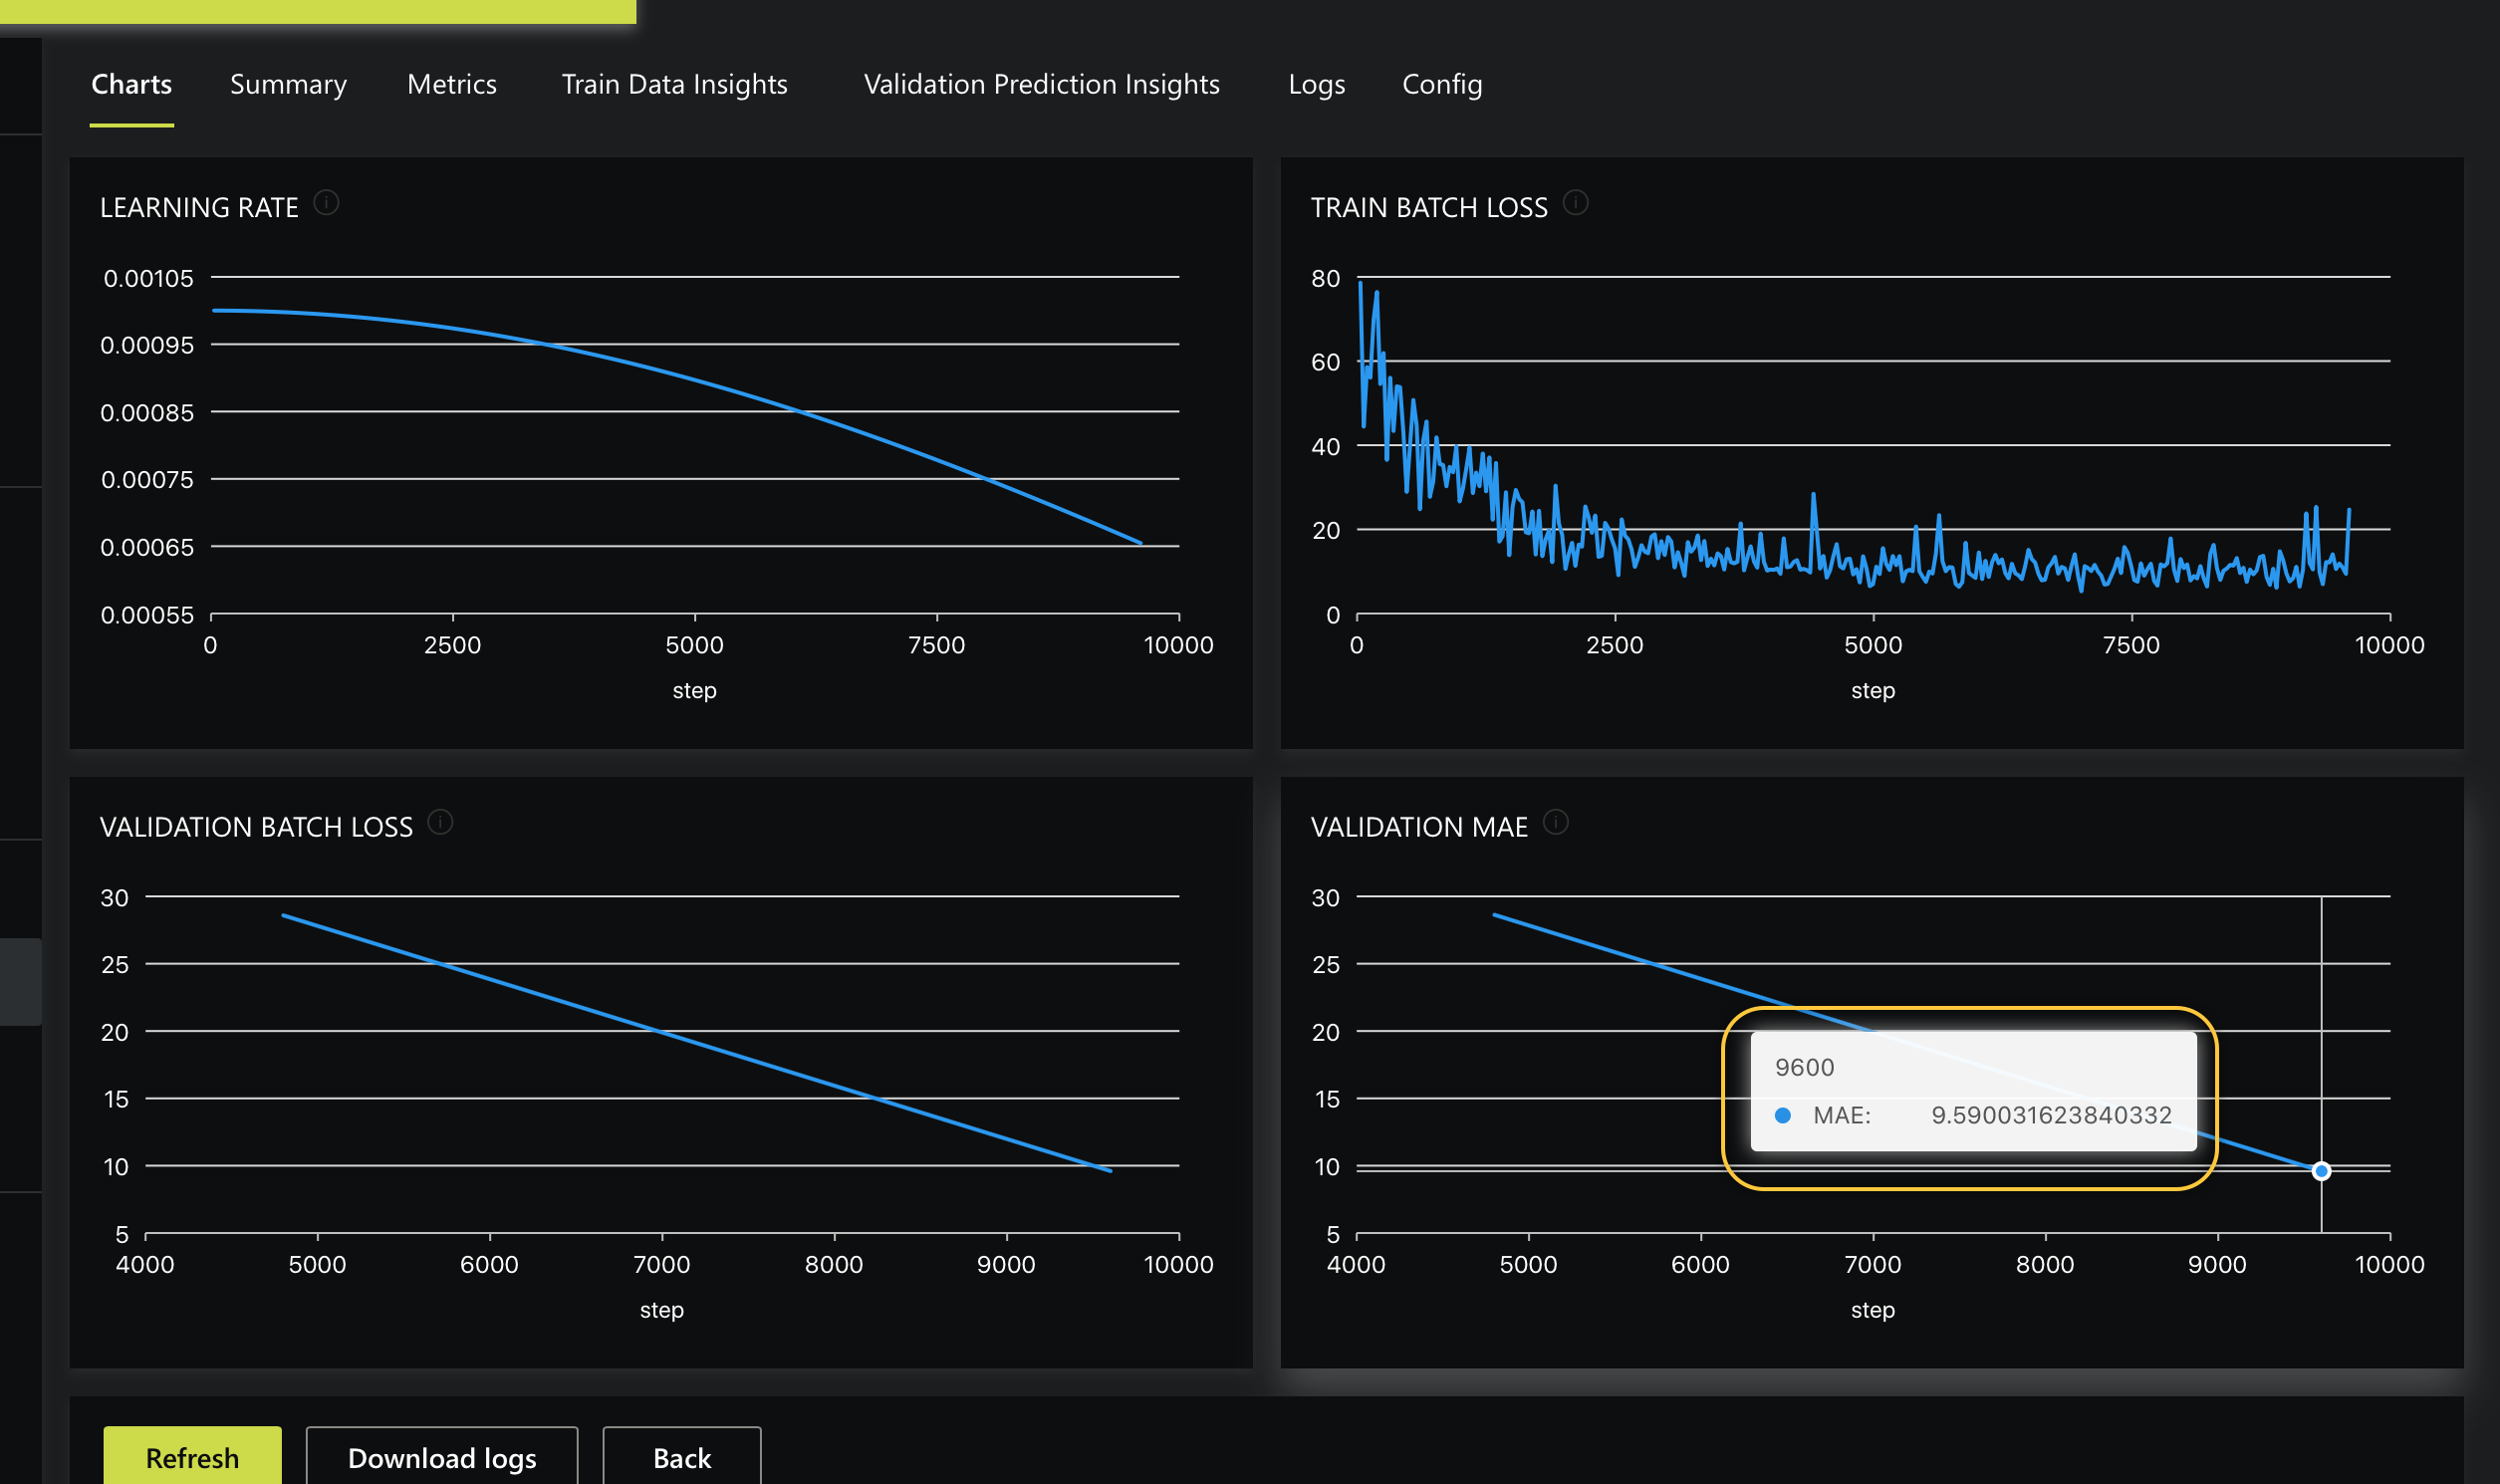Click the 9600 step tooltip label
Screen dimensions: 2500x1484
point(1804,1067)
